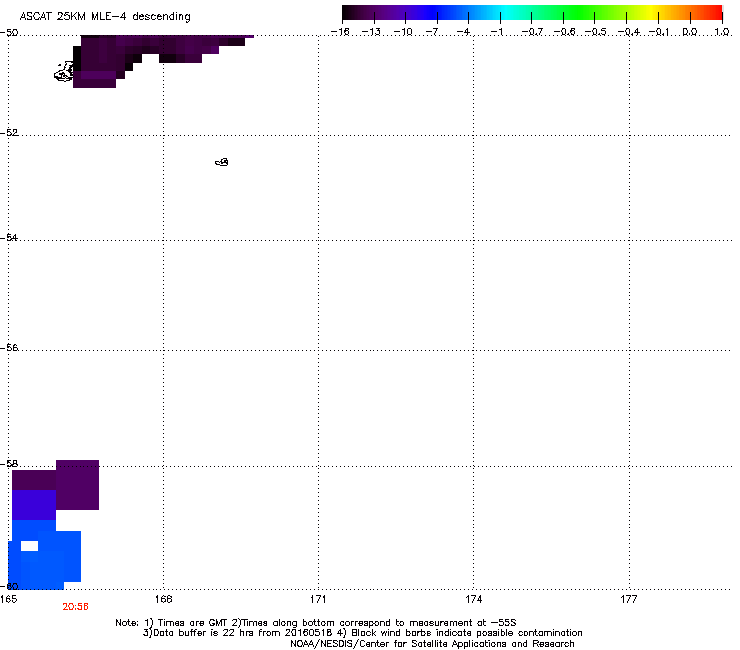Click the island outline at the top-left data swath
This screenshot has height=650, width=740.
pos(64,72)
